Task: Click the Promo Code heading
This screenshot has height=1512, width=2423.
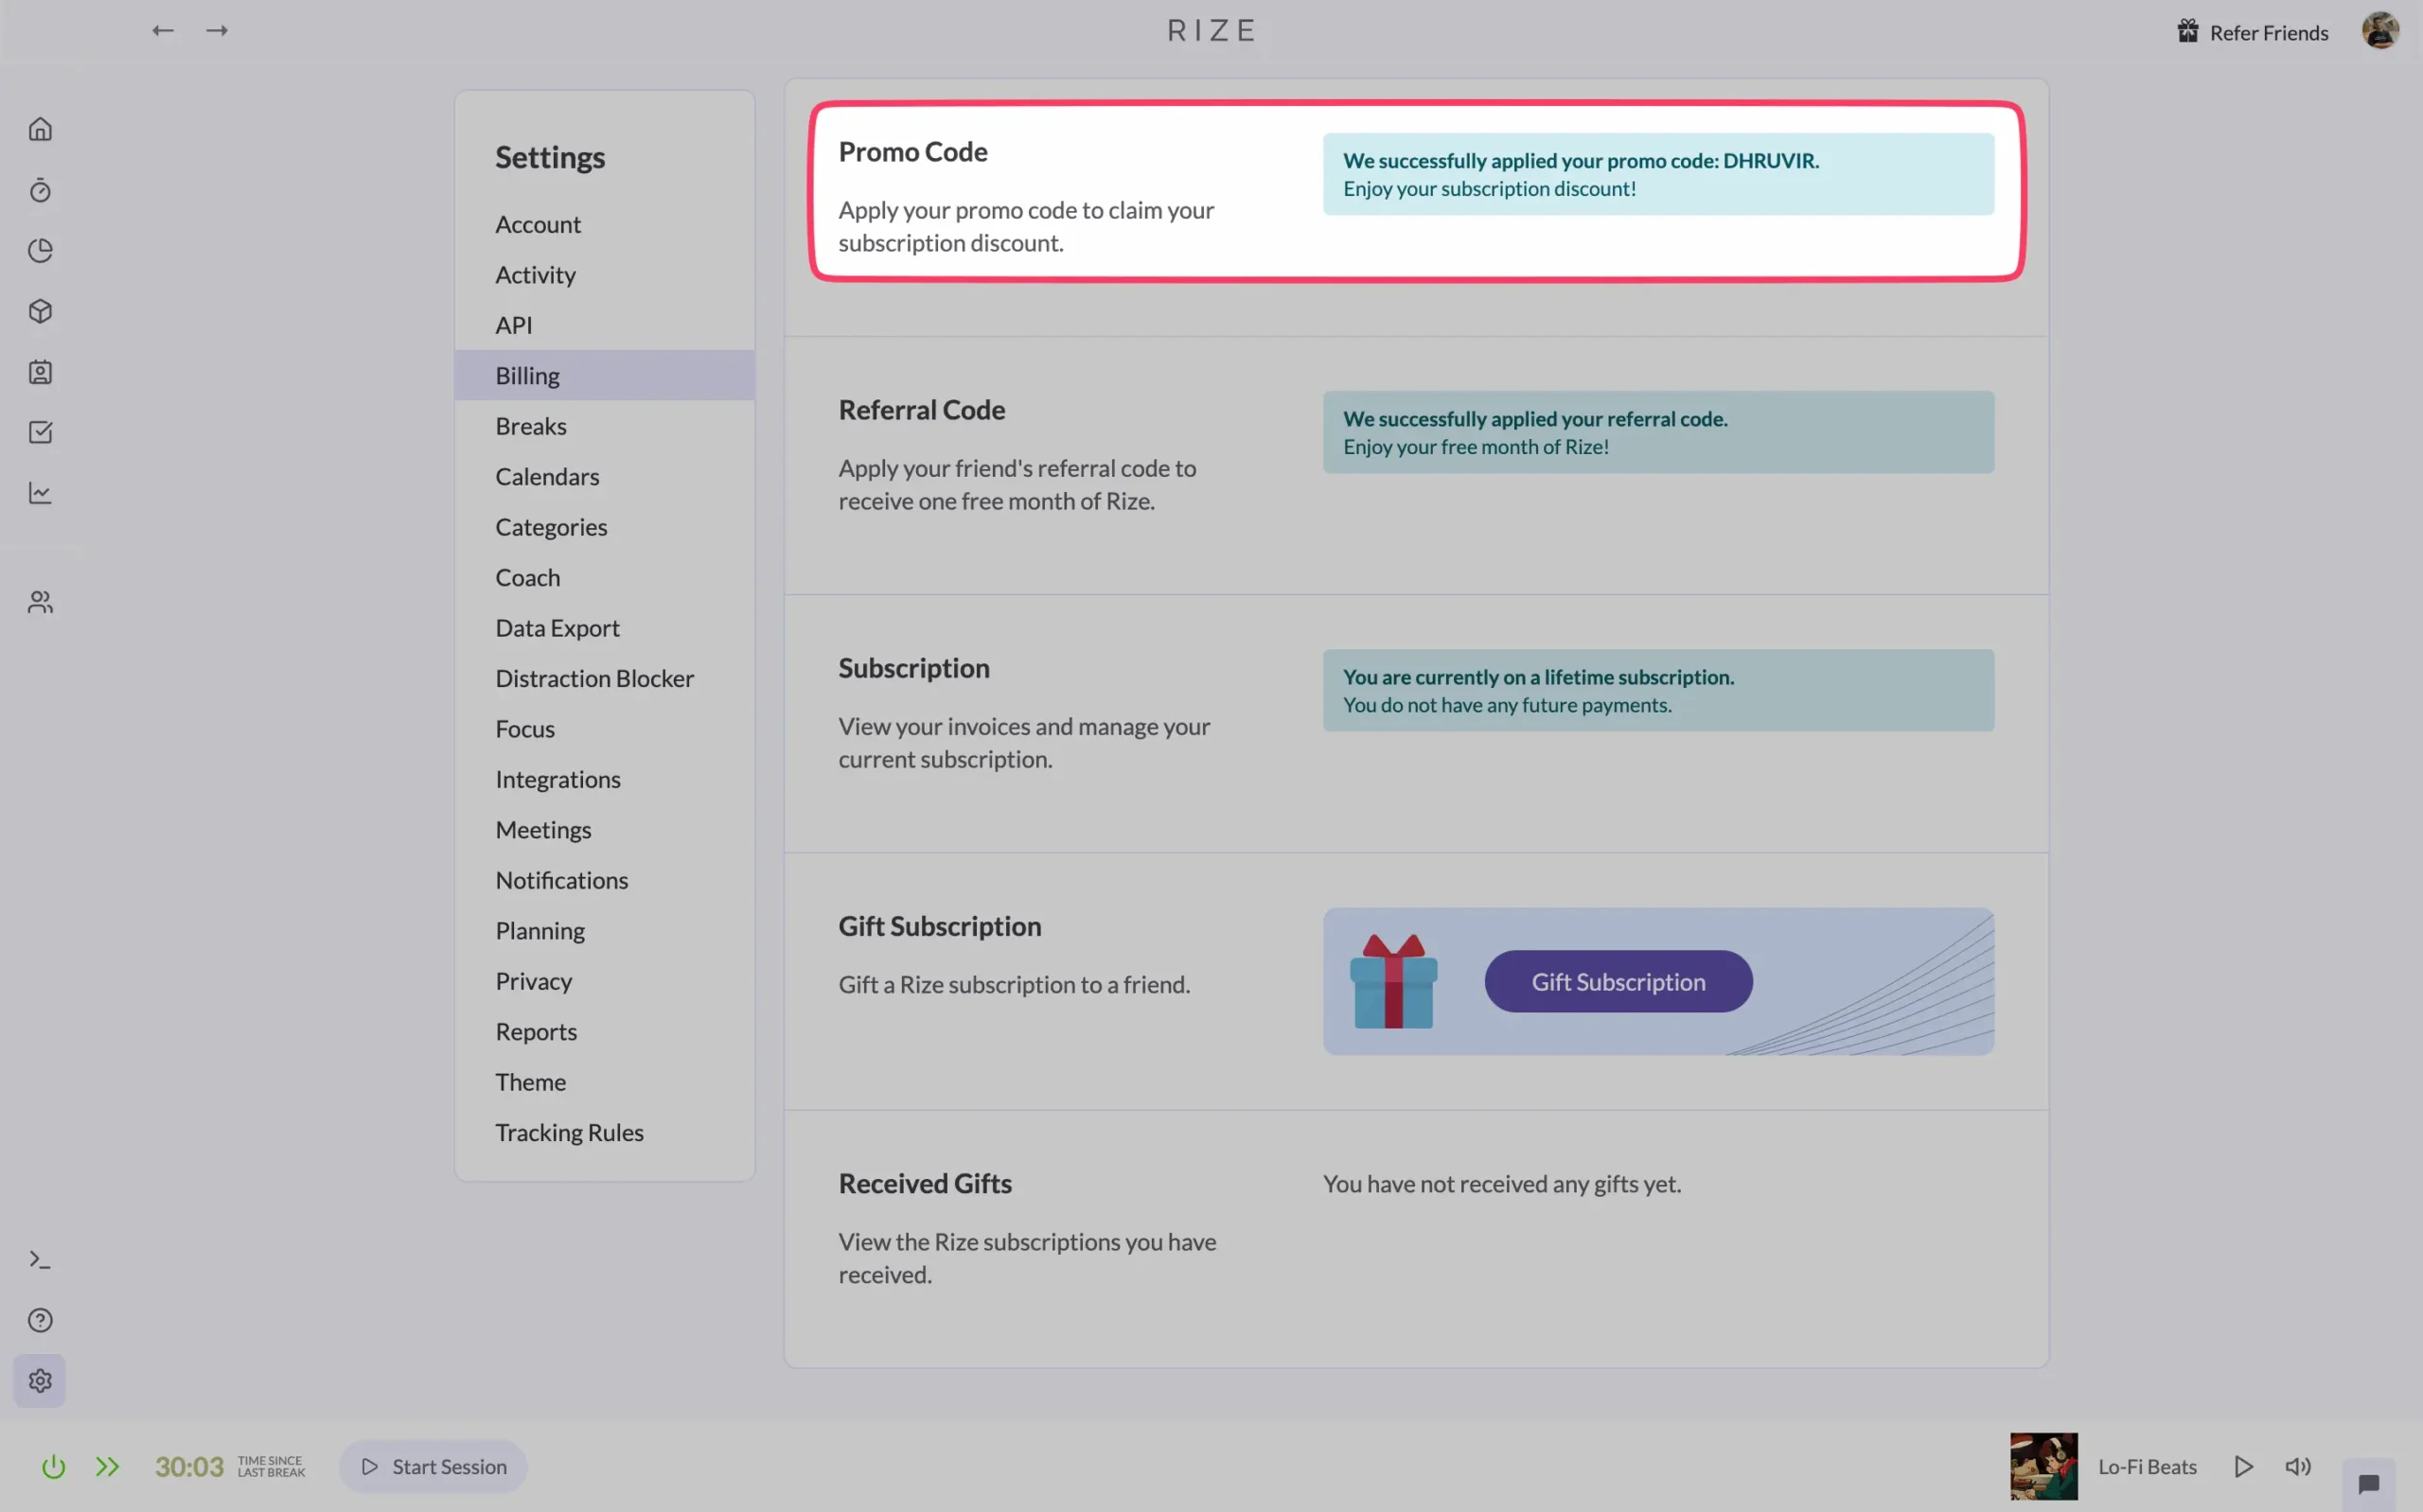Action: pos(912,151)
